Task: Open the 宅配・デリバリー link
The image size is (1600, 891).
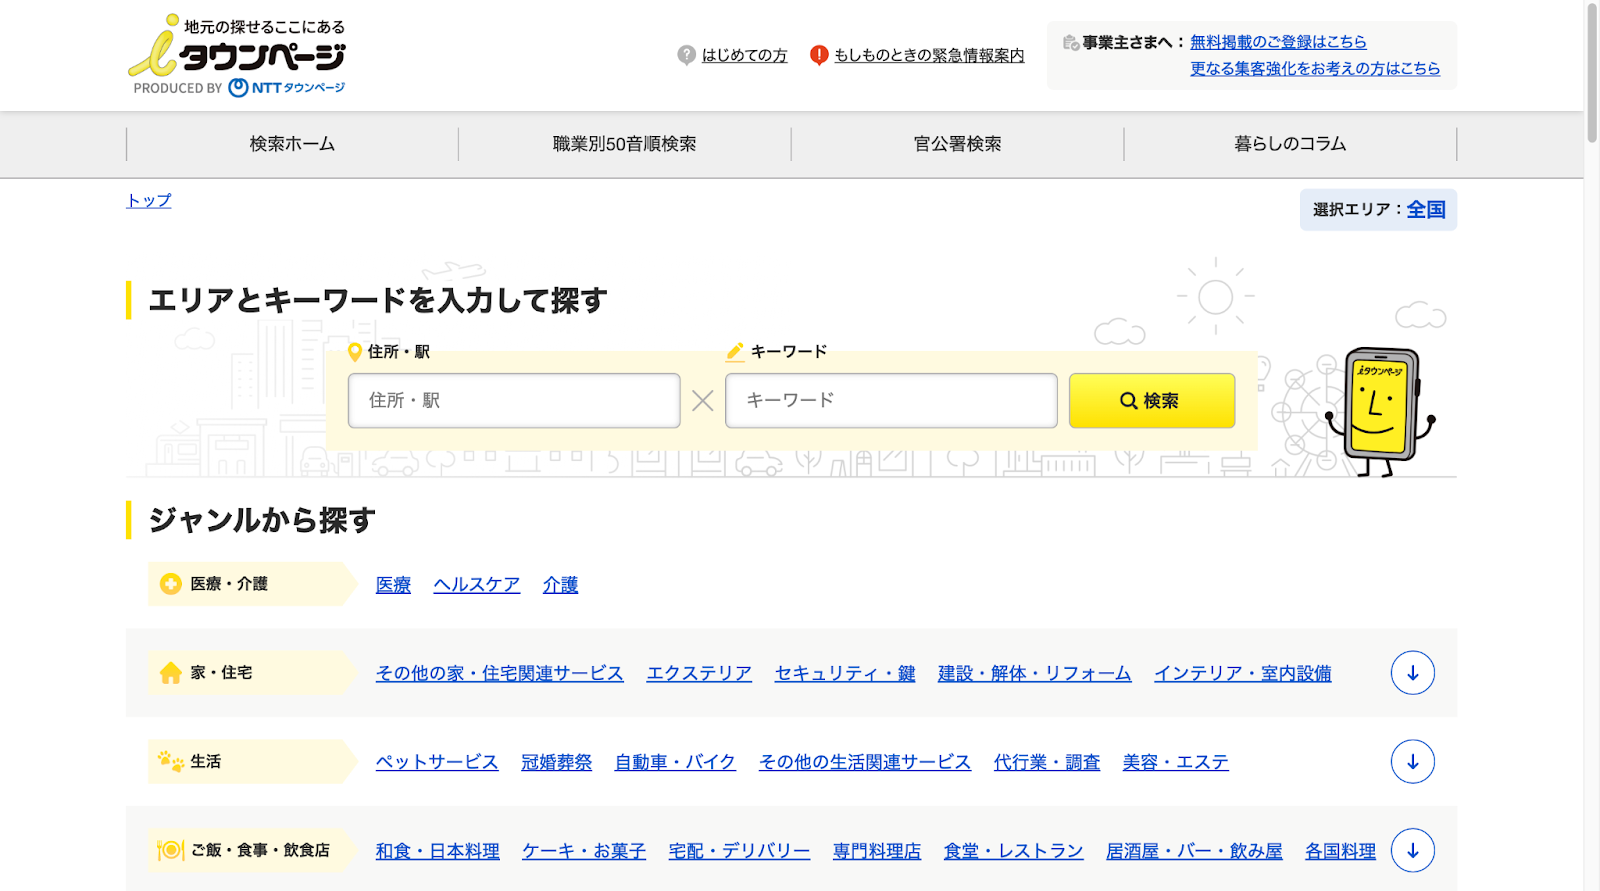Action: pos(739,851)
